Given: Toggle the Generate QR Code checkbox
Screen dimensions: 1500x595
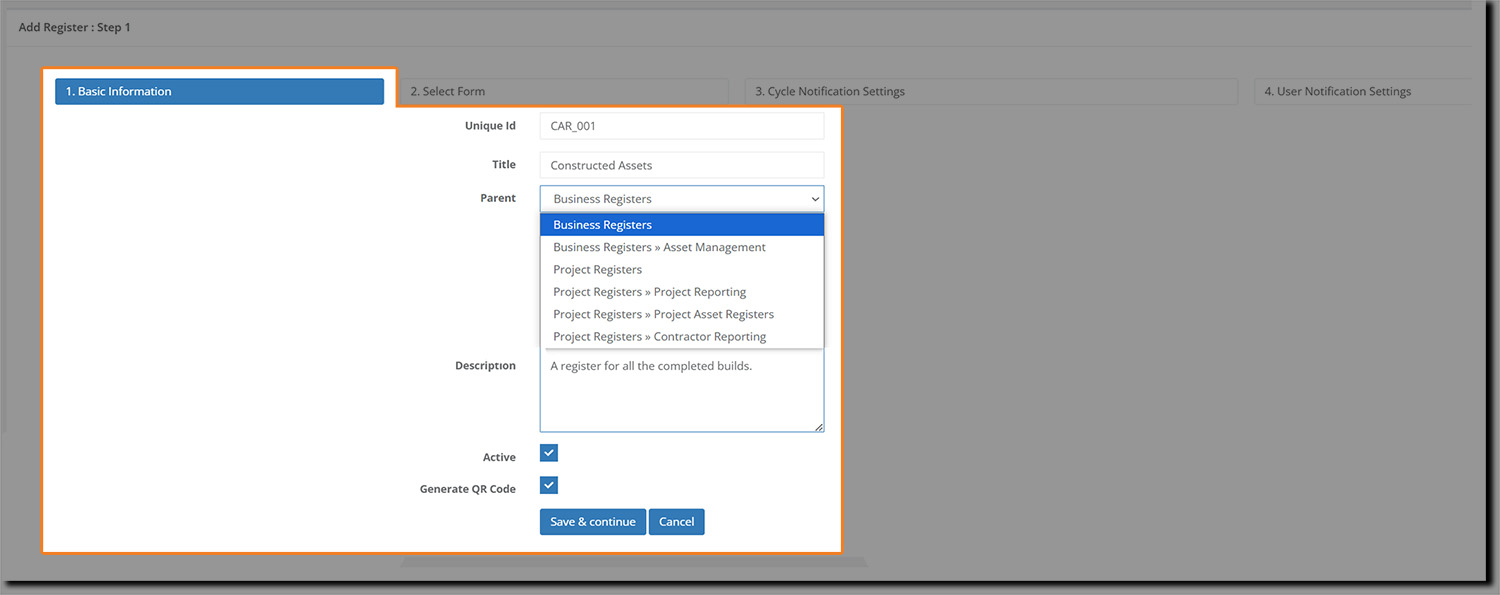Looking at the screenshot, I should pos(549,486).
